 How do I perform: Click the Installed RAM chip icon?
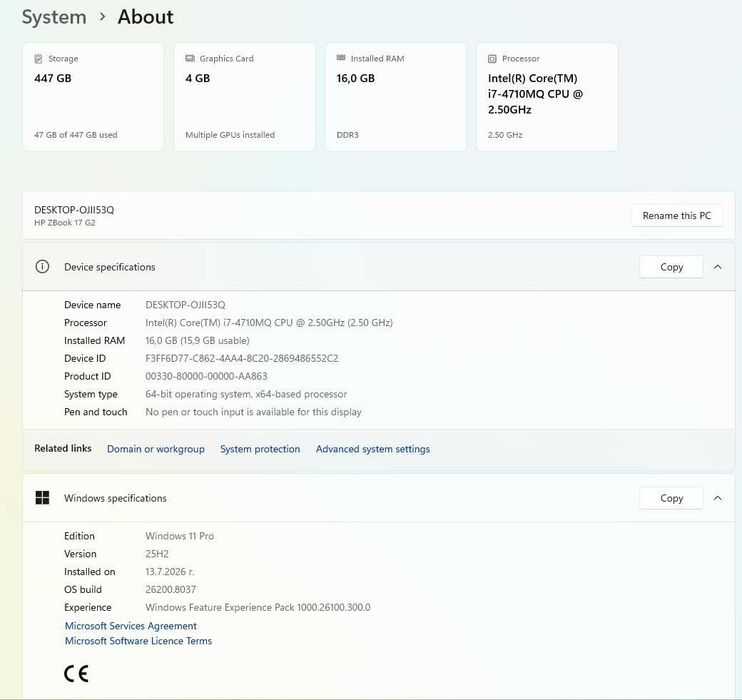pos(341,58)
